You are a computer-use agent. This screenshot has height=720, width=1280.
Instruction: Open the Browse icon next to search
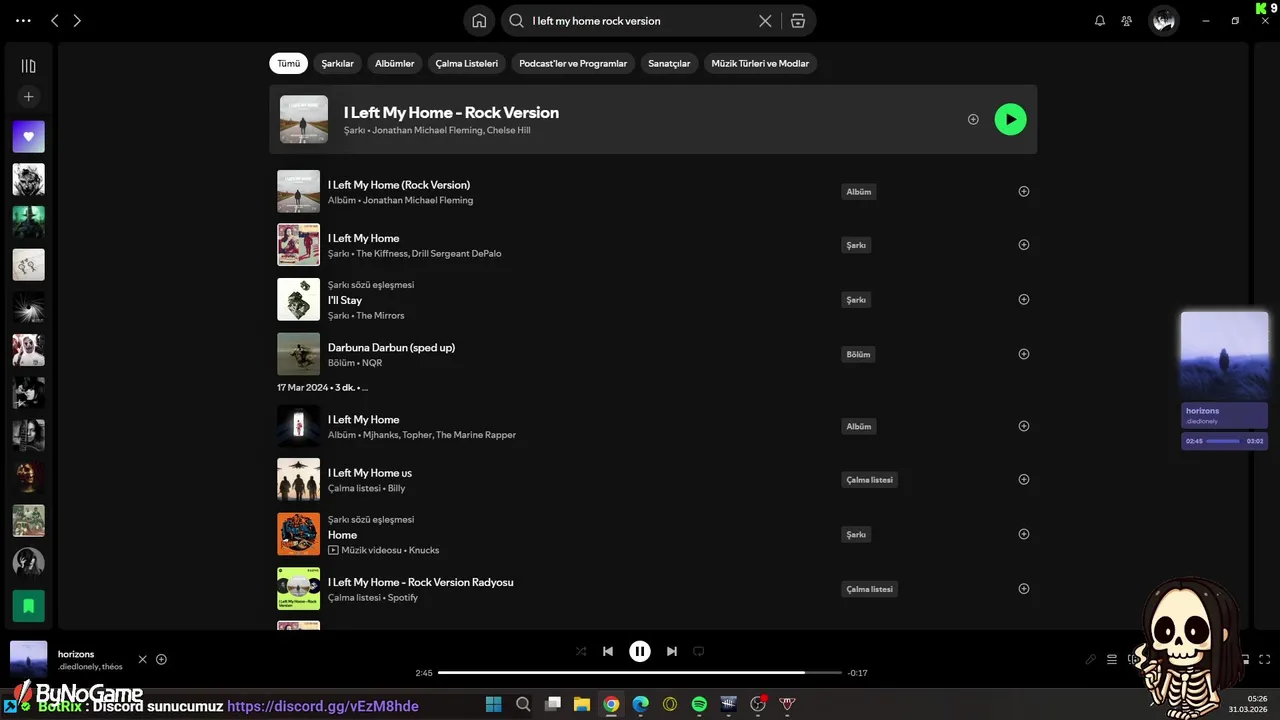point(797,20)
